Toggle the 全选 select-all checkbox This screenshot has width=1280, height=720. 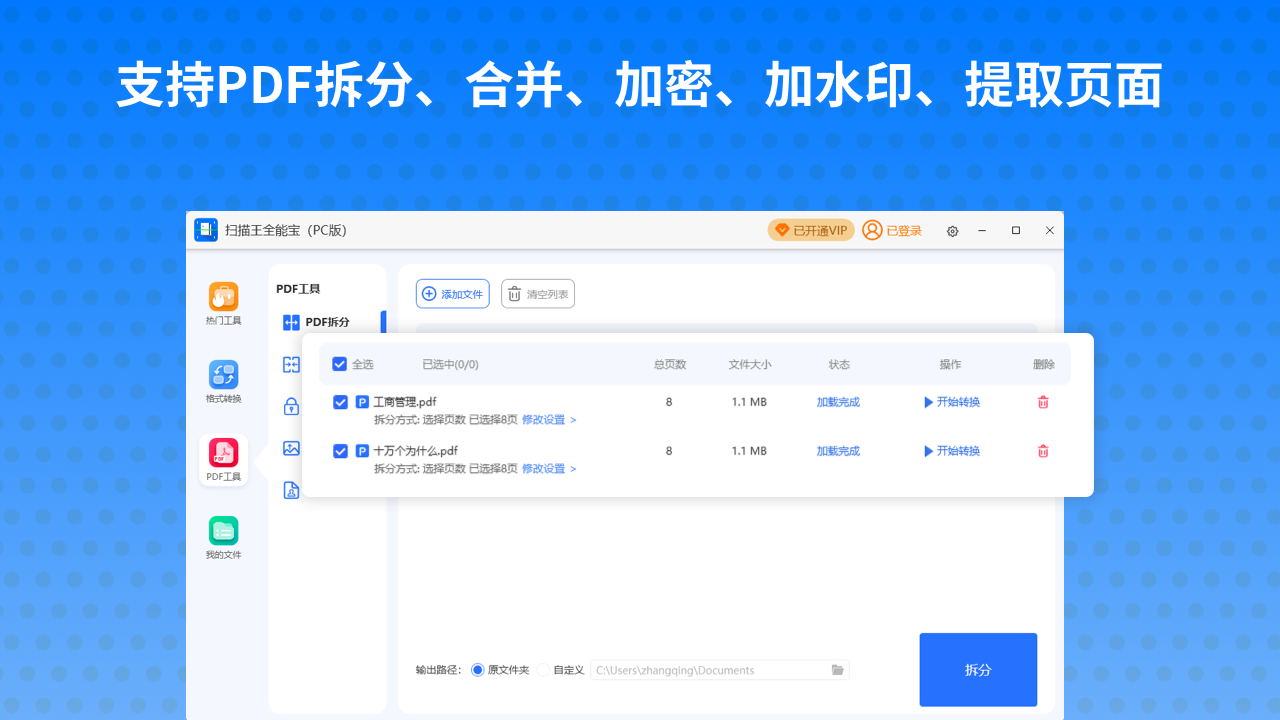(x=340, y=363)
